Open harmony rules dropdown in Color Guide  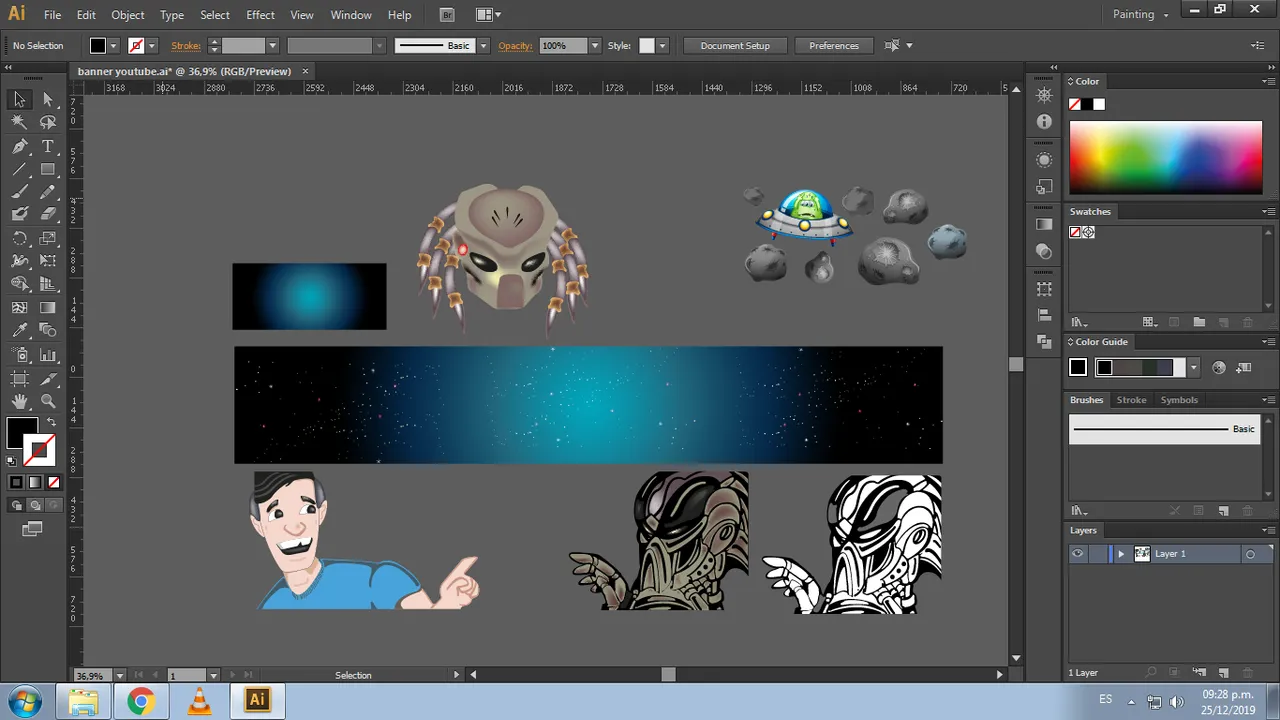[1193, 368]
